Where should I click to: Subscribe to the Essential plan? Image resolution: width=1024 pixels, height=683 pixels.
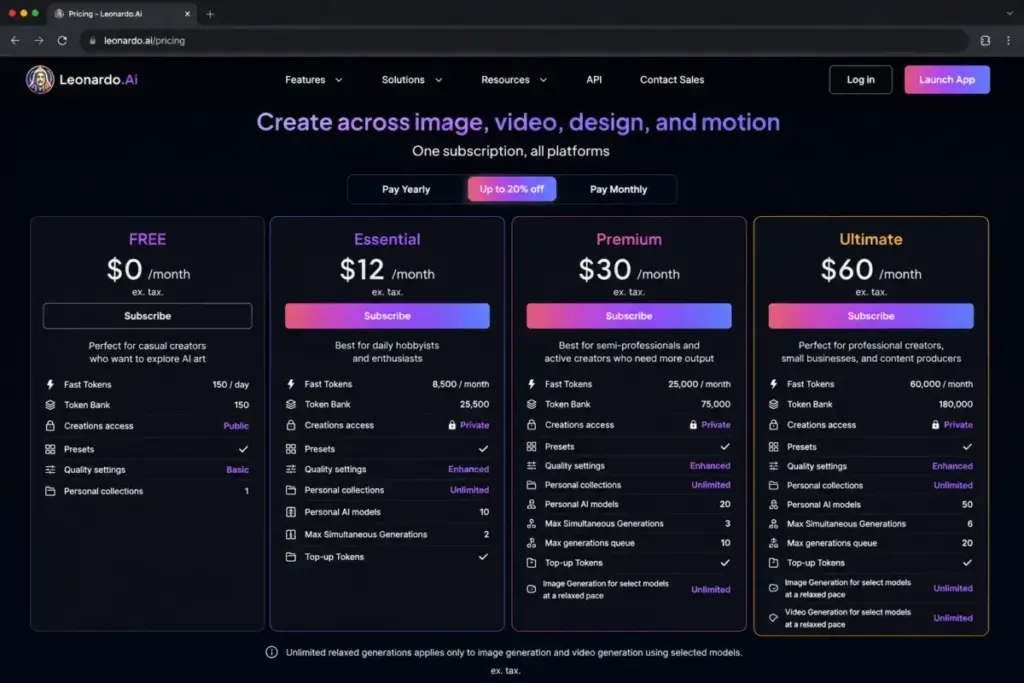point(387,316)
